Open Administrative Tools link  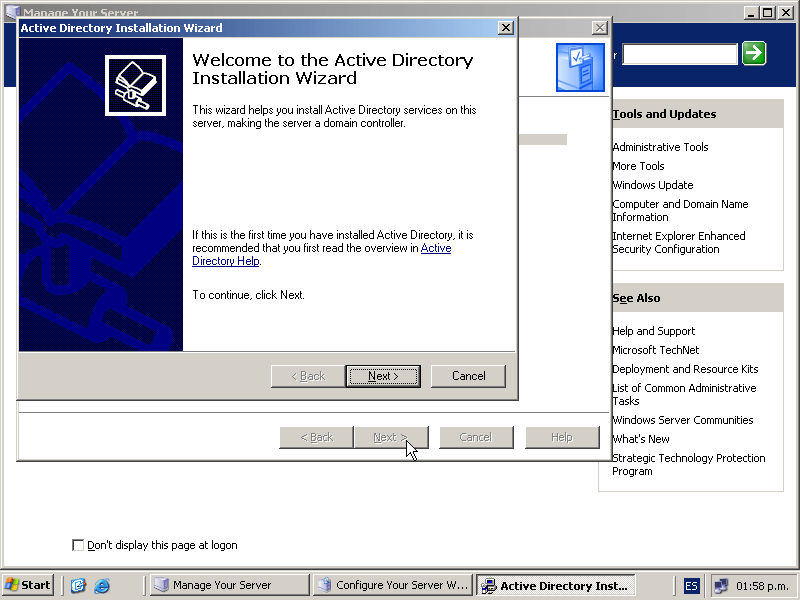660,147
